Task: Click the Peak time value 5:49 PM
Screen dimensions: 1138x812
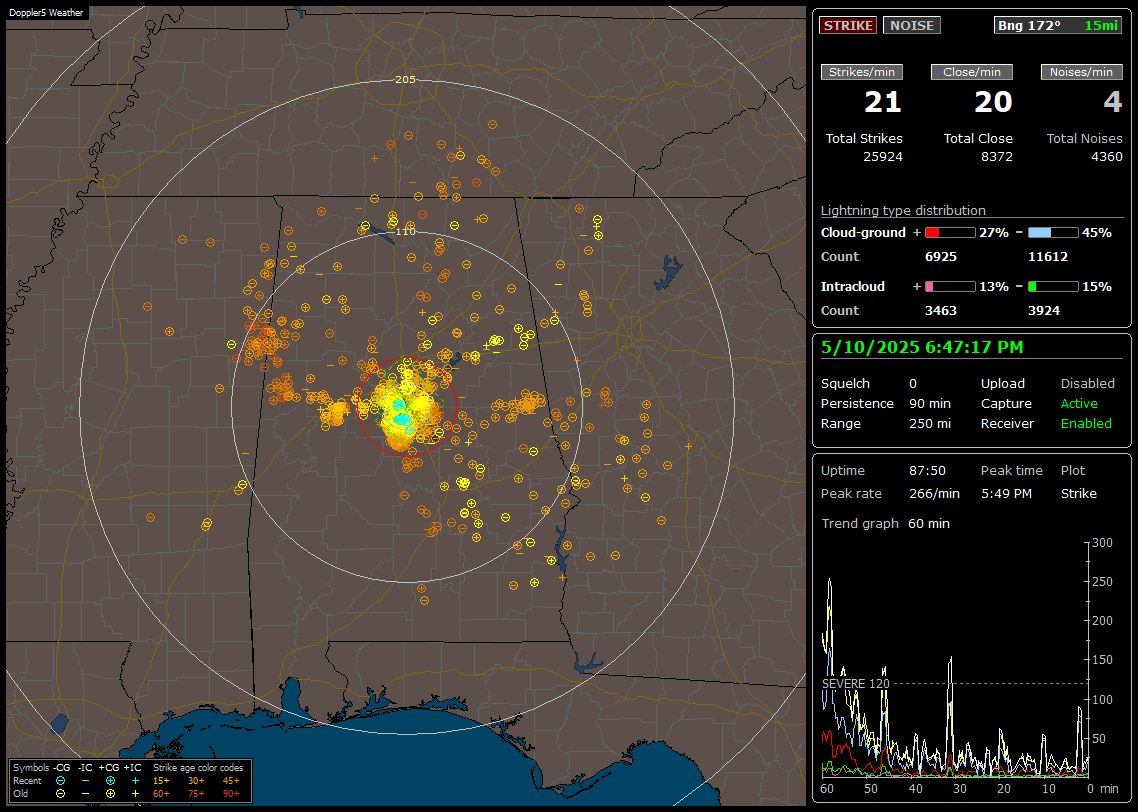Action: [x=1006, y=494]
